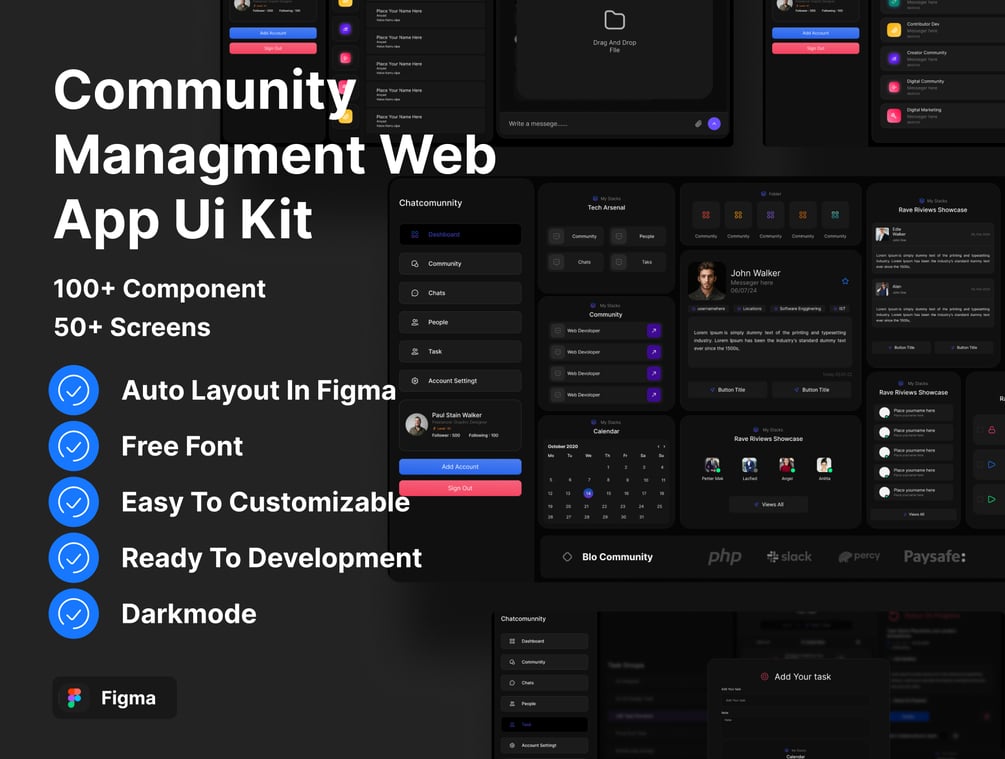Open Account Settingt in the main sidebar

(460, 381)
